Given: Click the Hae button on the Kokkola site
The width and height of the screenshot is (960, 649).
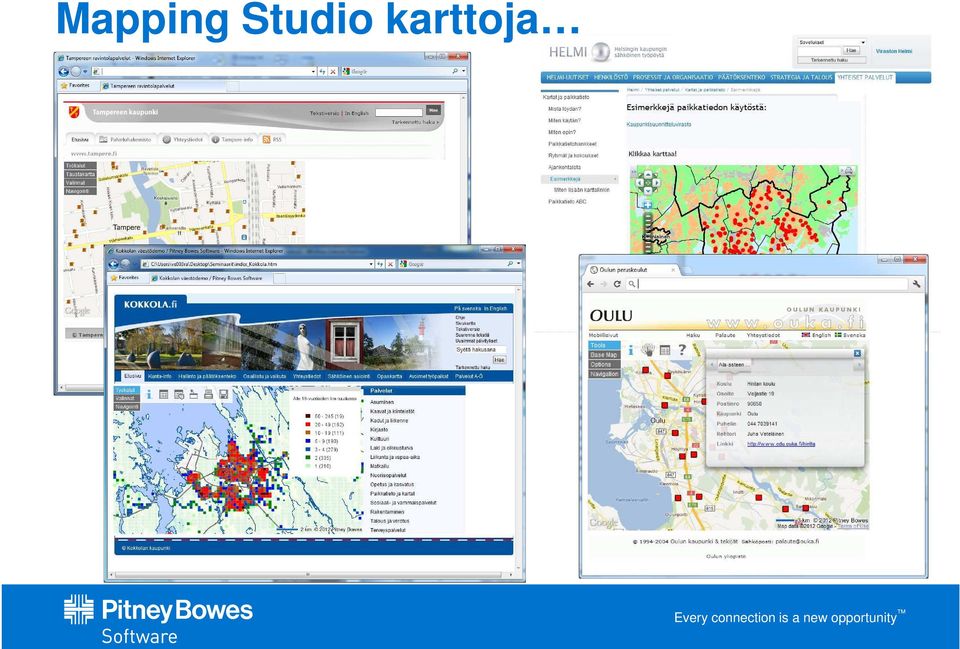Looking at the screenshot, I should click(x=499, y=360).
